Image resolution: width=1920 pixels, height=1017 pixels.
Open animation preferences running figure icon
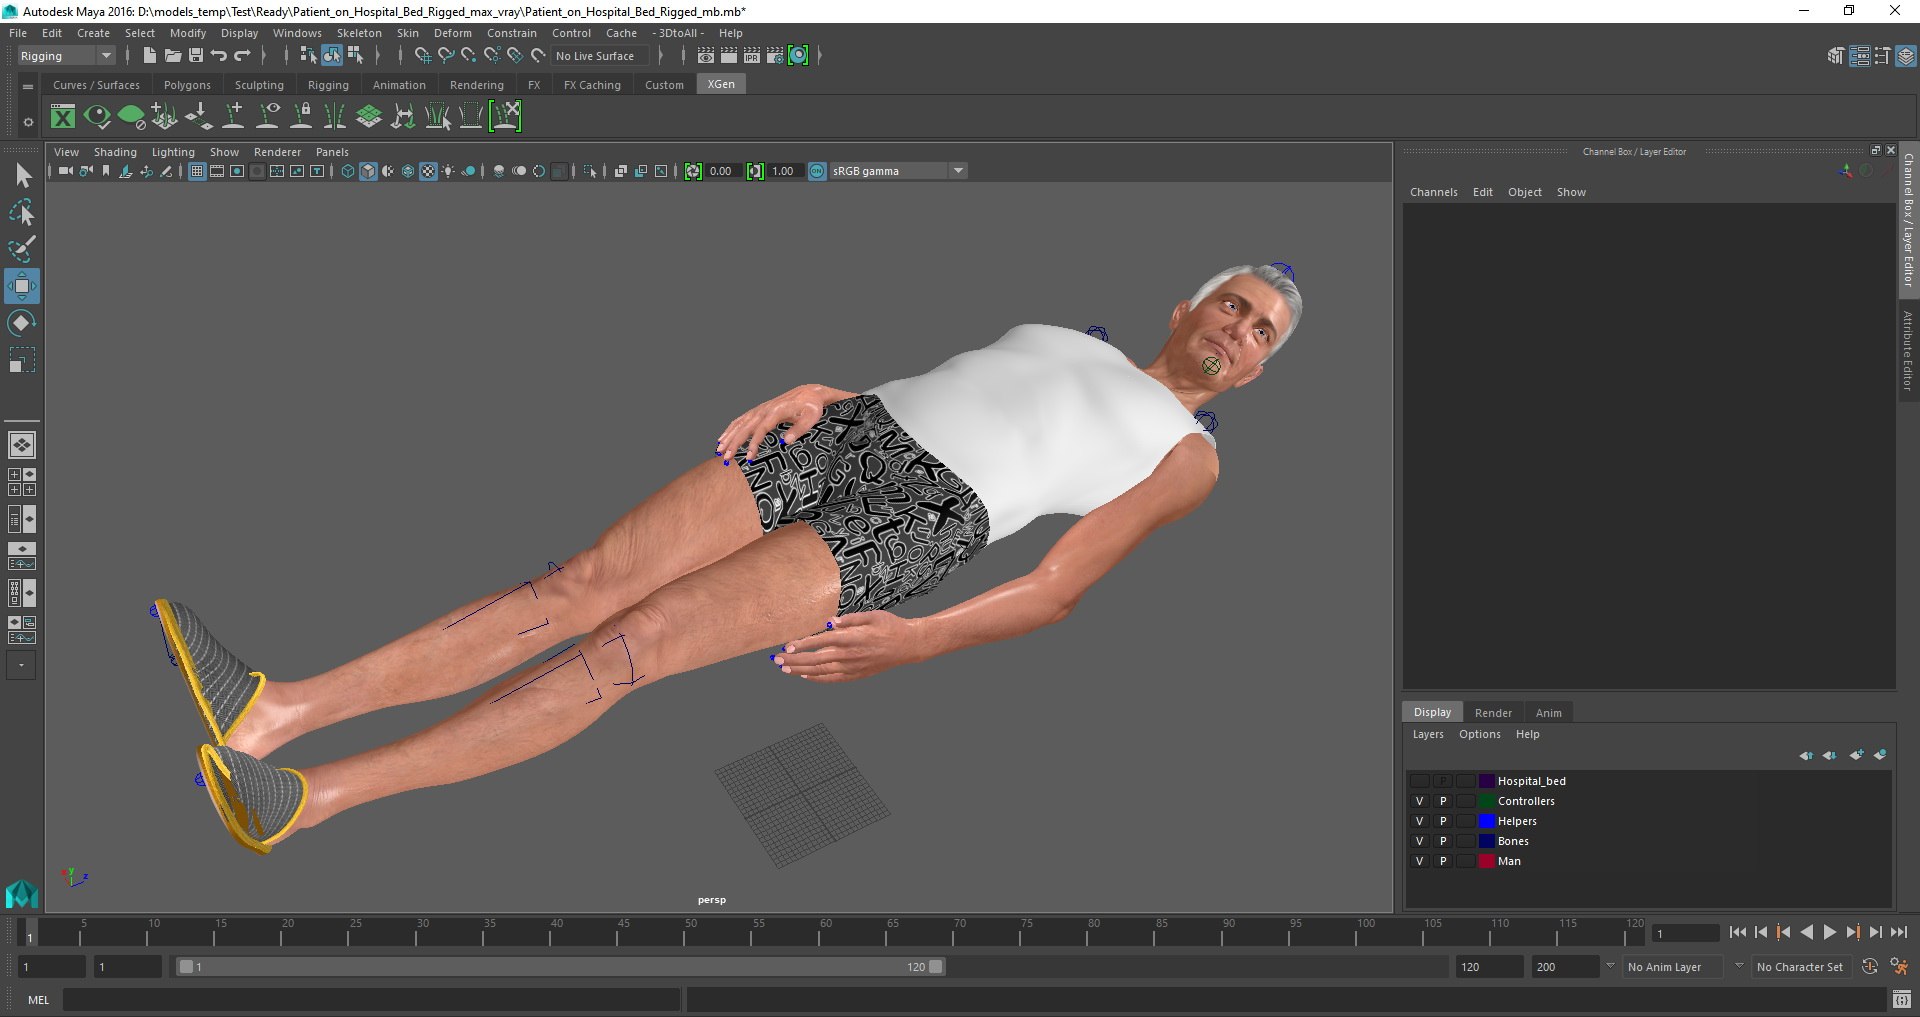1898,967
